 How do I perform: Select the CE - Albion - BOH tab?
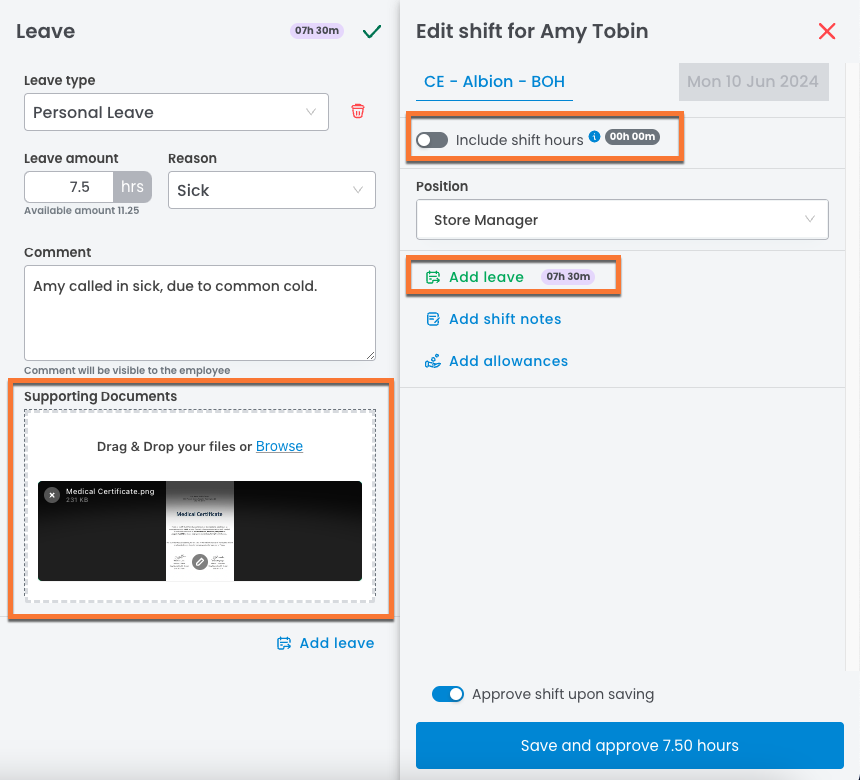click(494, 82)
